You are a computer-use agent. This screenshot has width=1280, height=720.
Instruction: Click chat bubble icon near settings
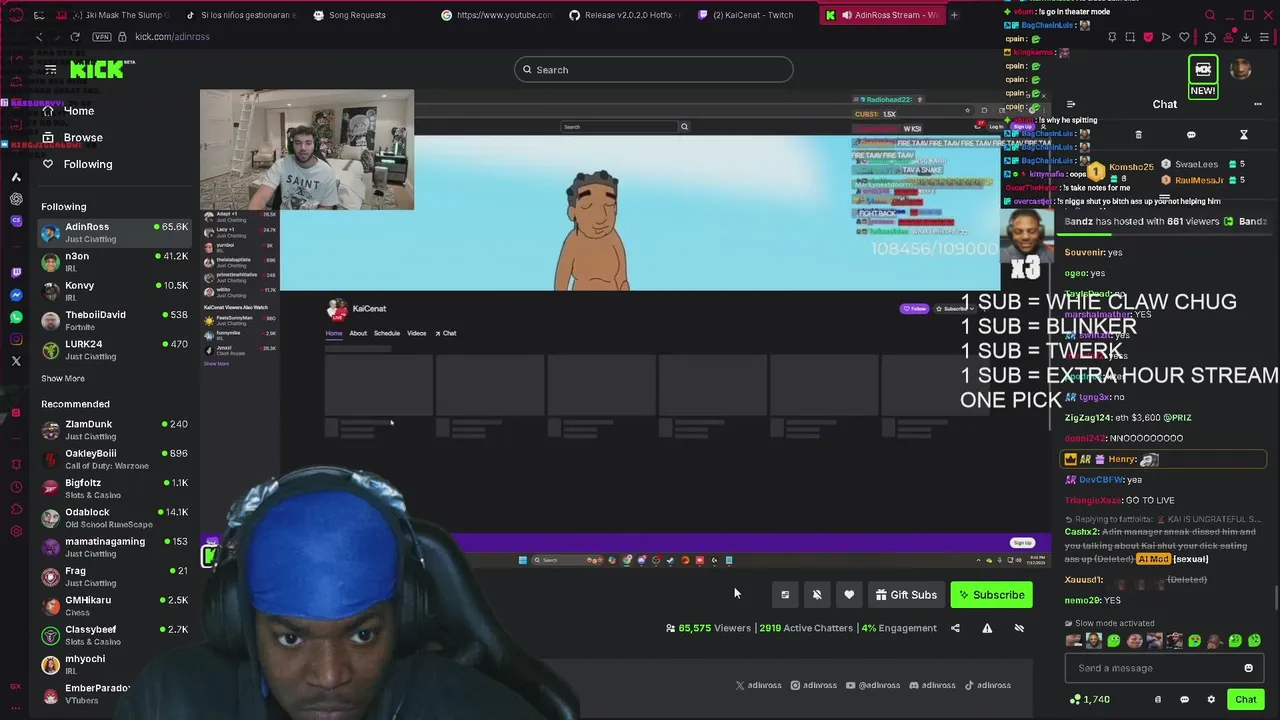pos(1185,700)
